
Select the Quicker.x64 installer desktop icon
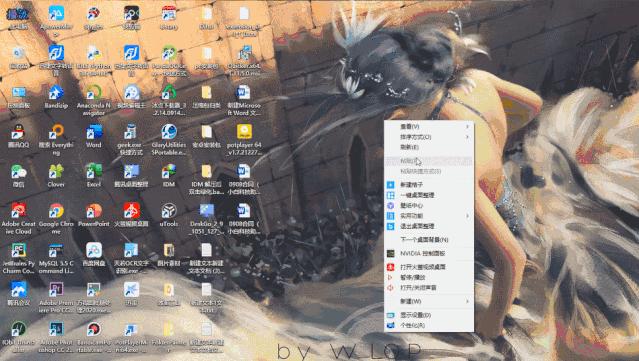pyautogui.click(x=244, y=61)
